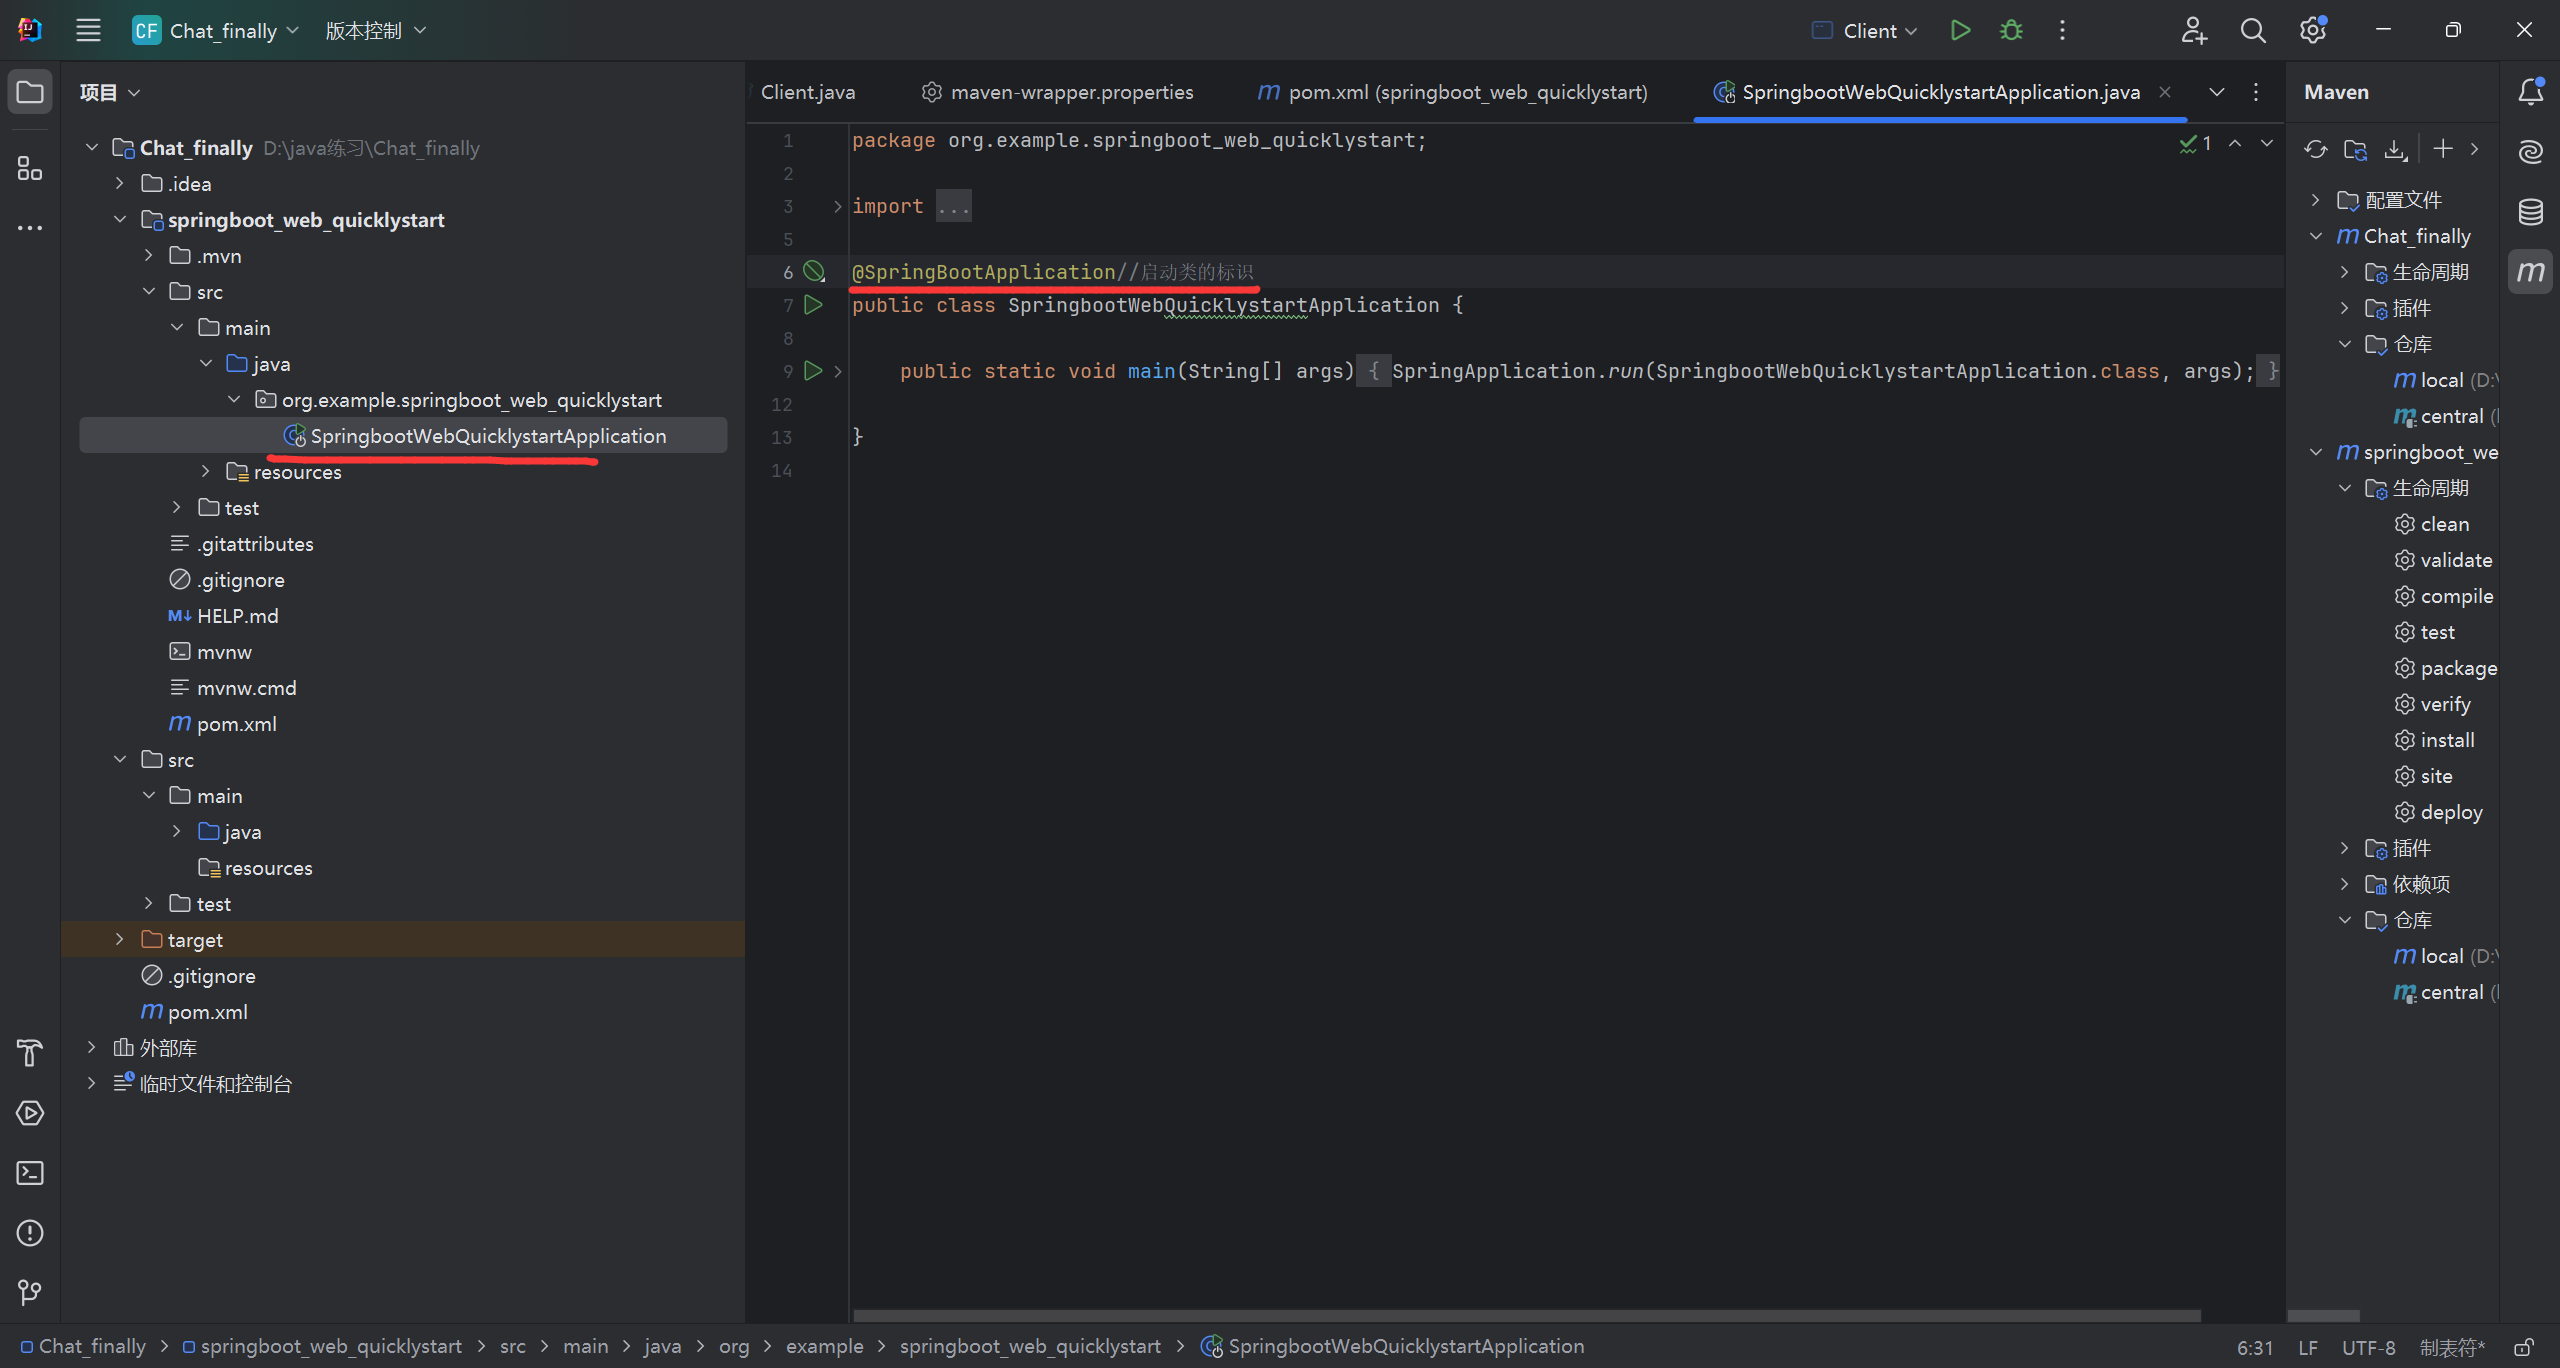Run the Maven compile lifecycle goal

click(x=2456, y=596)
